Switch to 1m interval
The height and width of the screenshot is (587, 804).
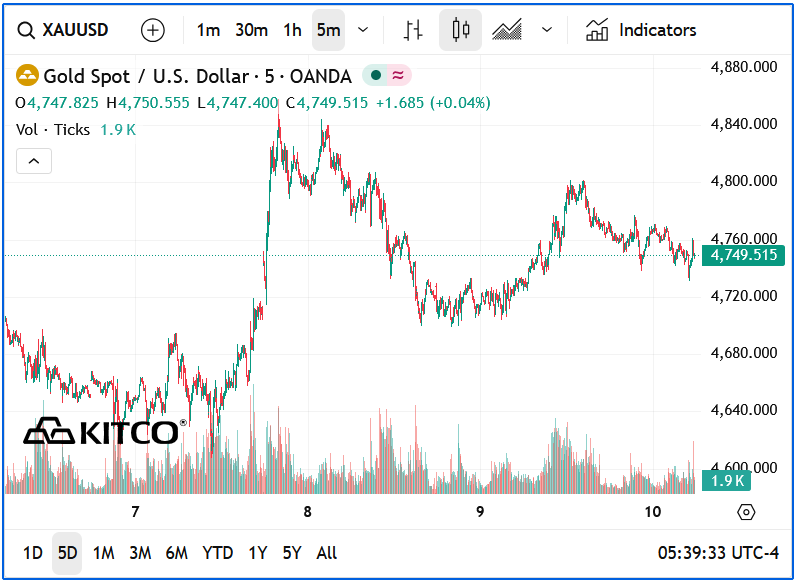pos(208,30)
